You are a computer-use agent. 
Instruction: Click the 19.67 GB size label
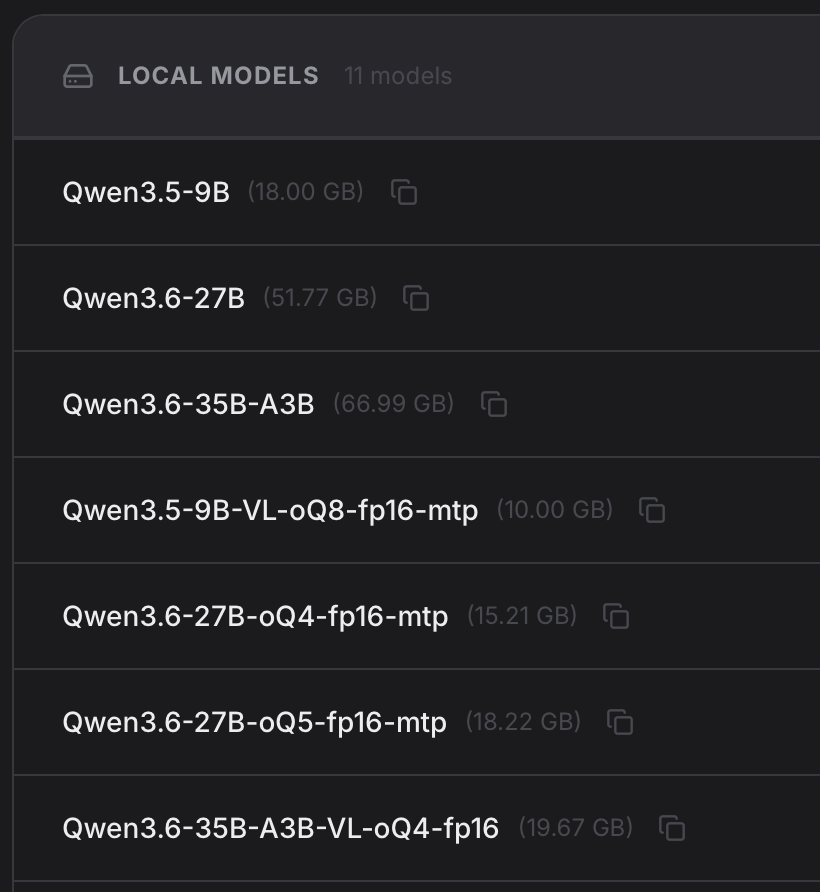tap(576, 828)
